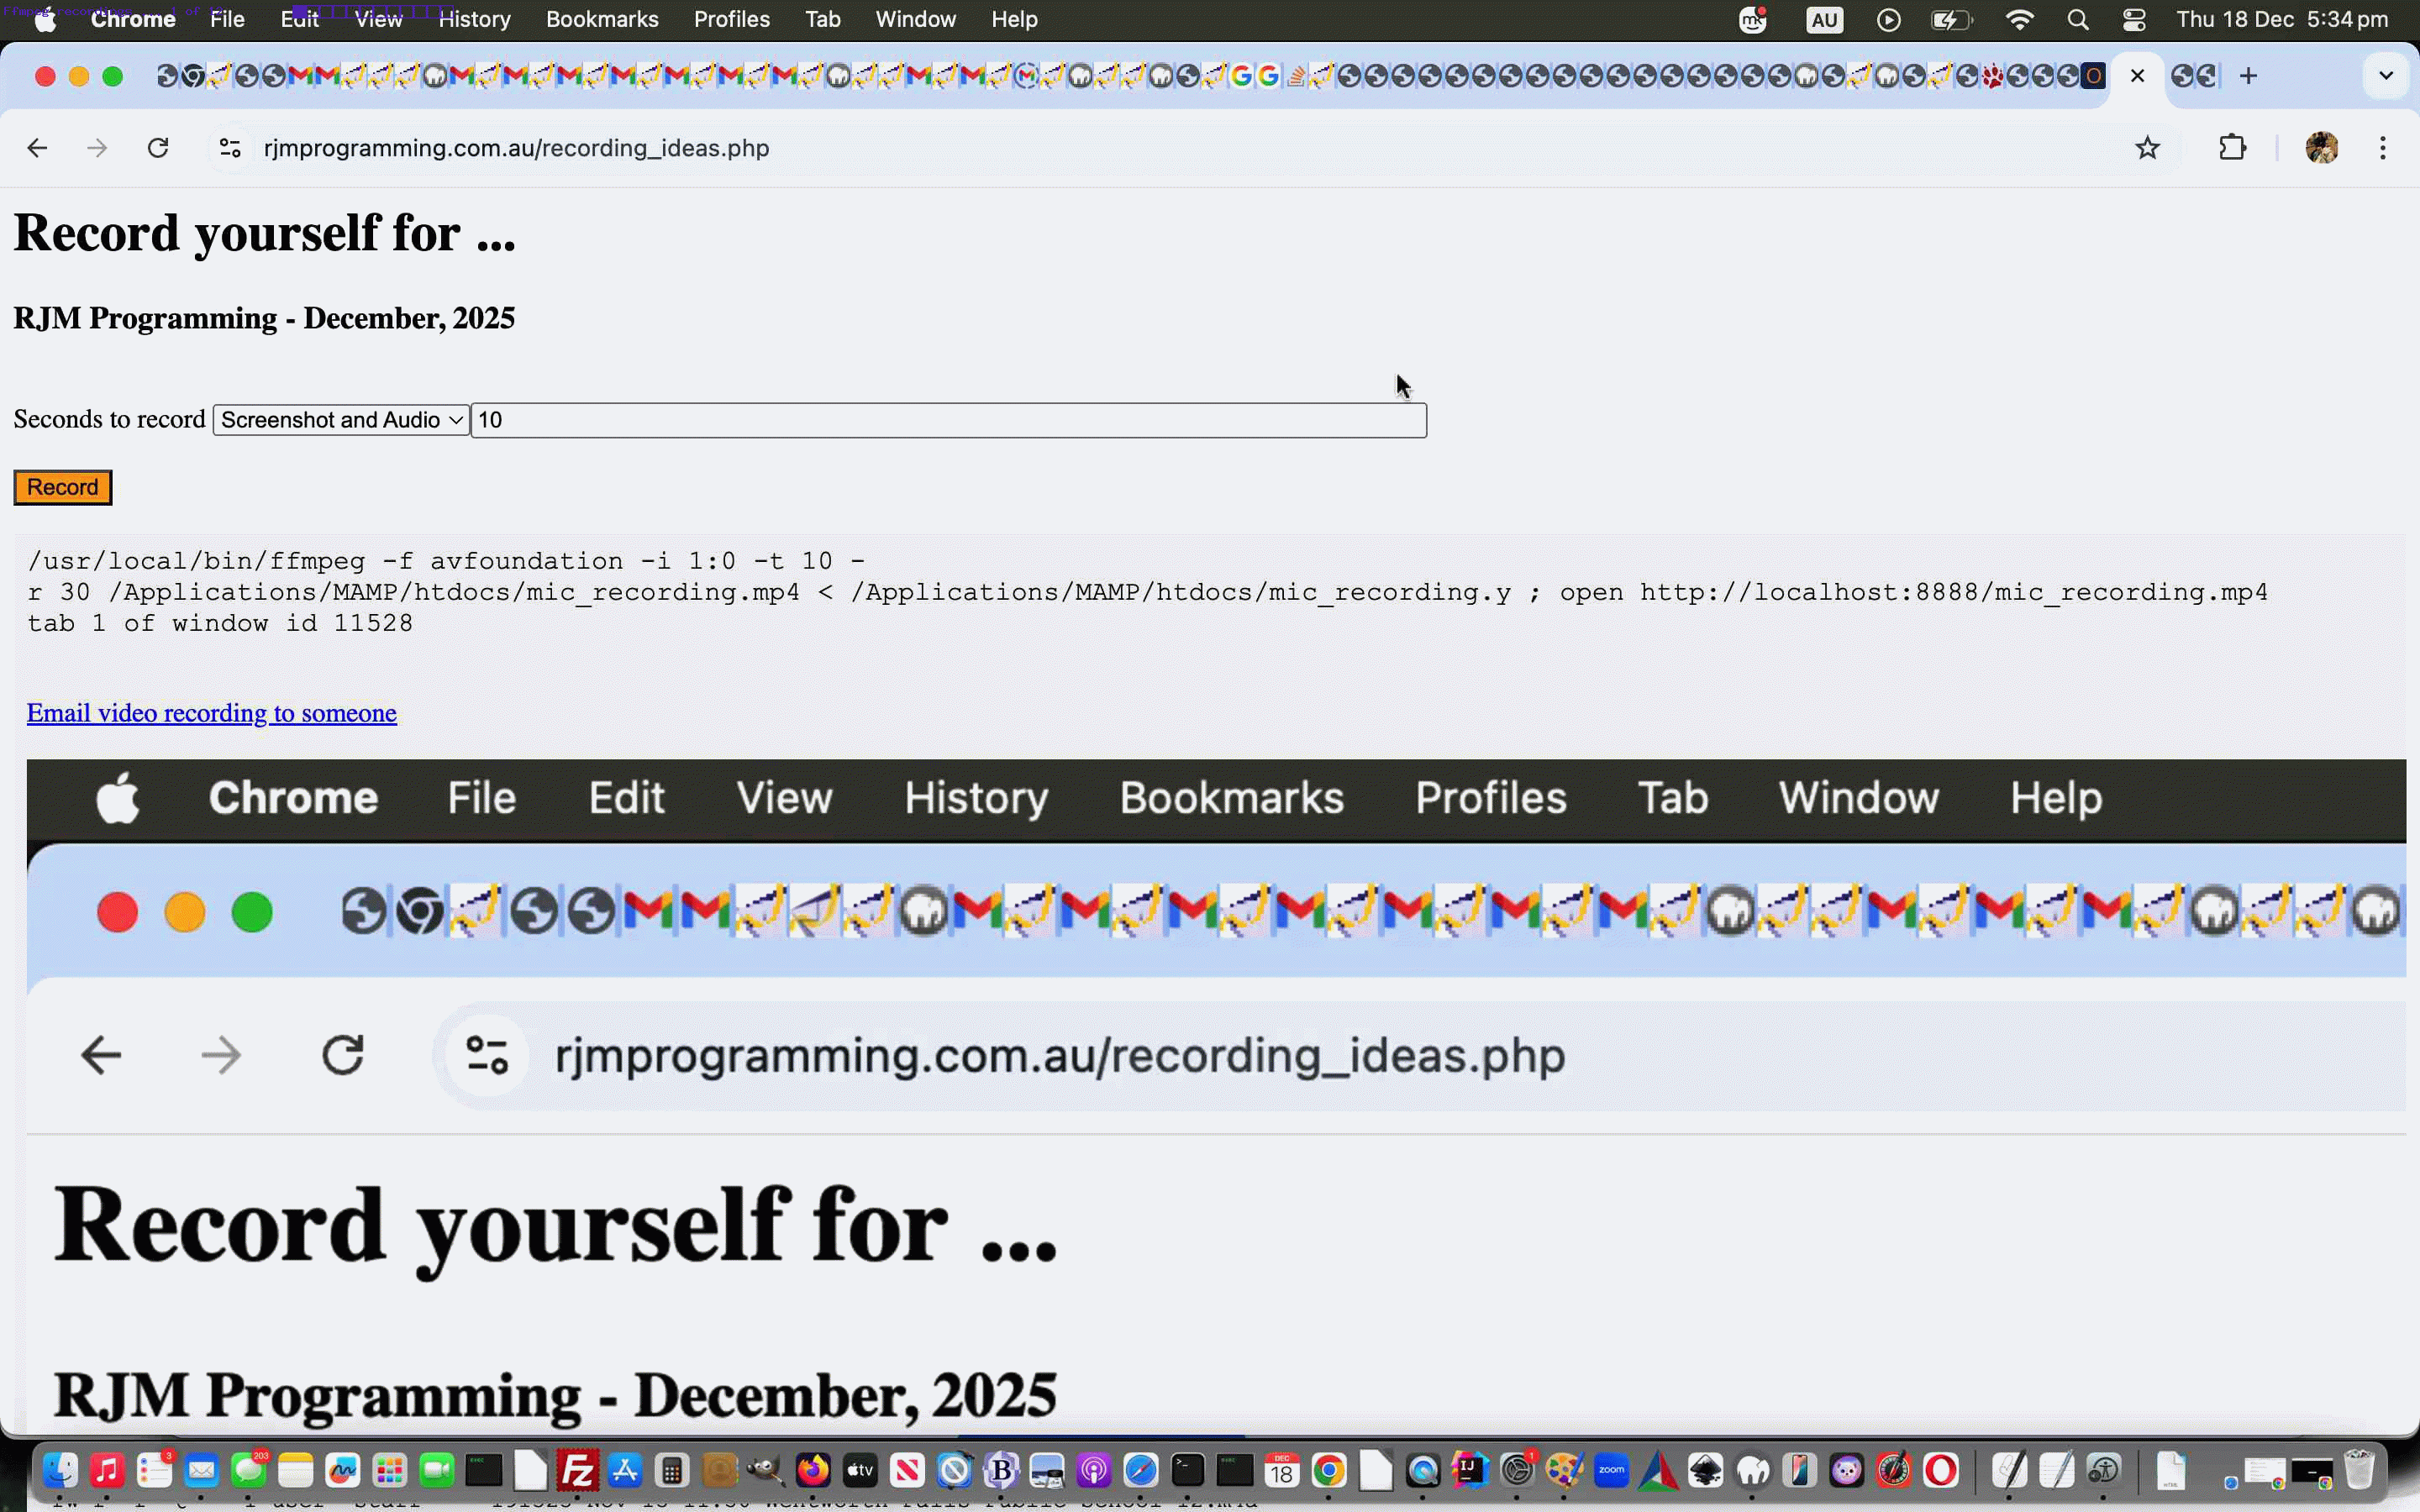This screenshot has width=2420, height=1512.
Task: Open Wi-Fi status in the menu bar
Action: click(2021, 19)
